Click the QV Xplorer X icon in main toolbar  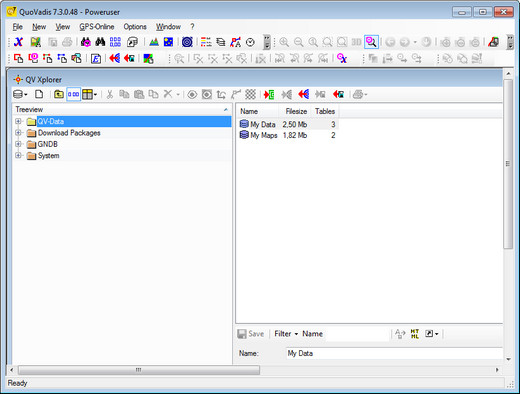pos(19,42)
